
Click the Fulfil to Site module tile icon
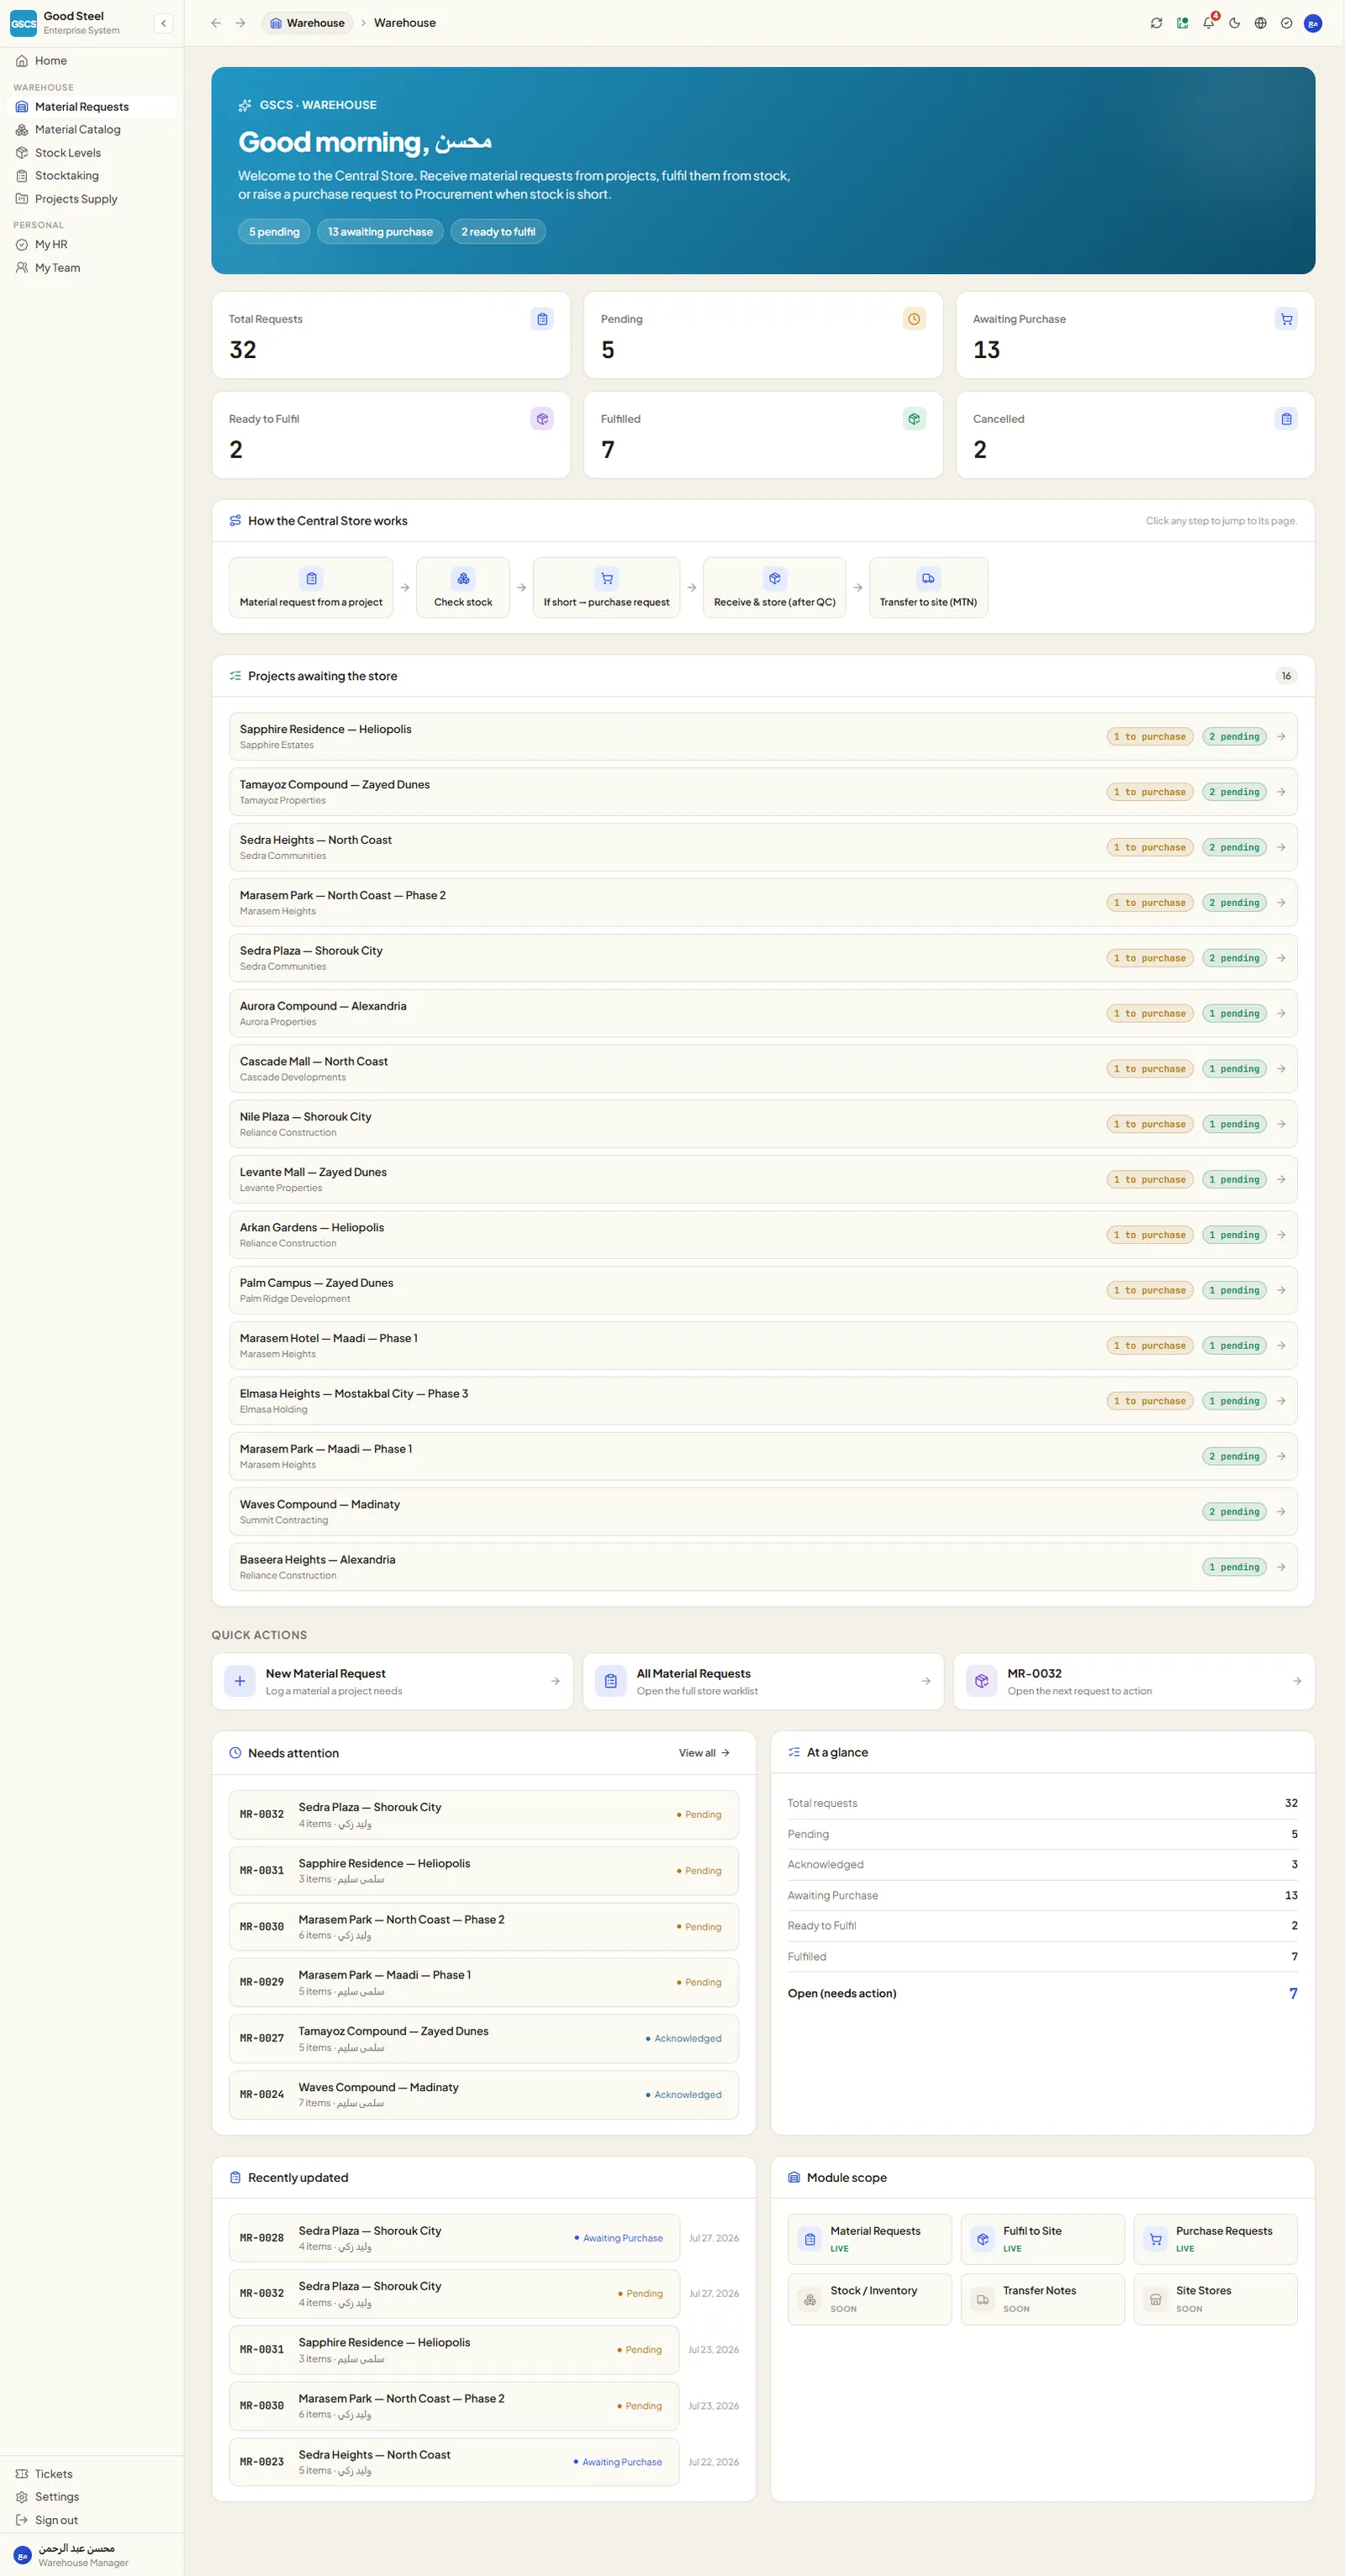pos(983,2239)
